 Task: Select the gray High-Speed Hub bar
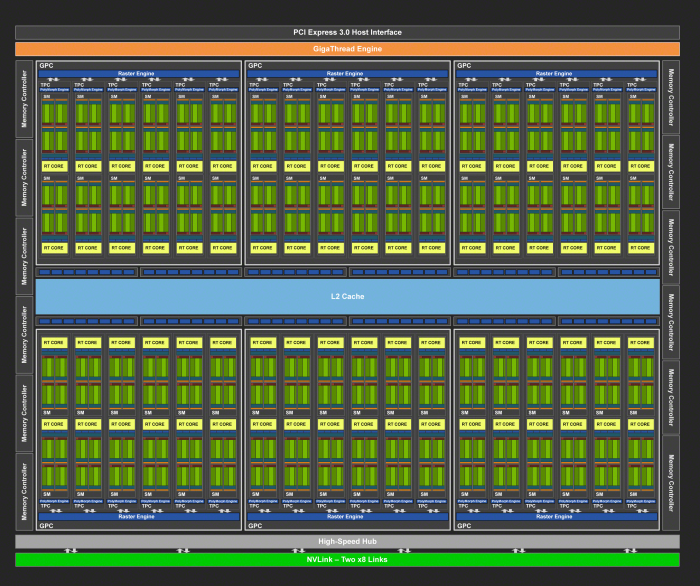tap(347, 541)
